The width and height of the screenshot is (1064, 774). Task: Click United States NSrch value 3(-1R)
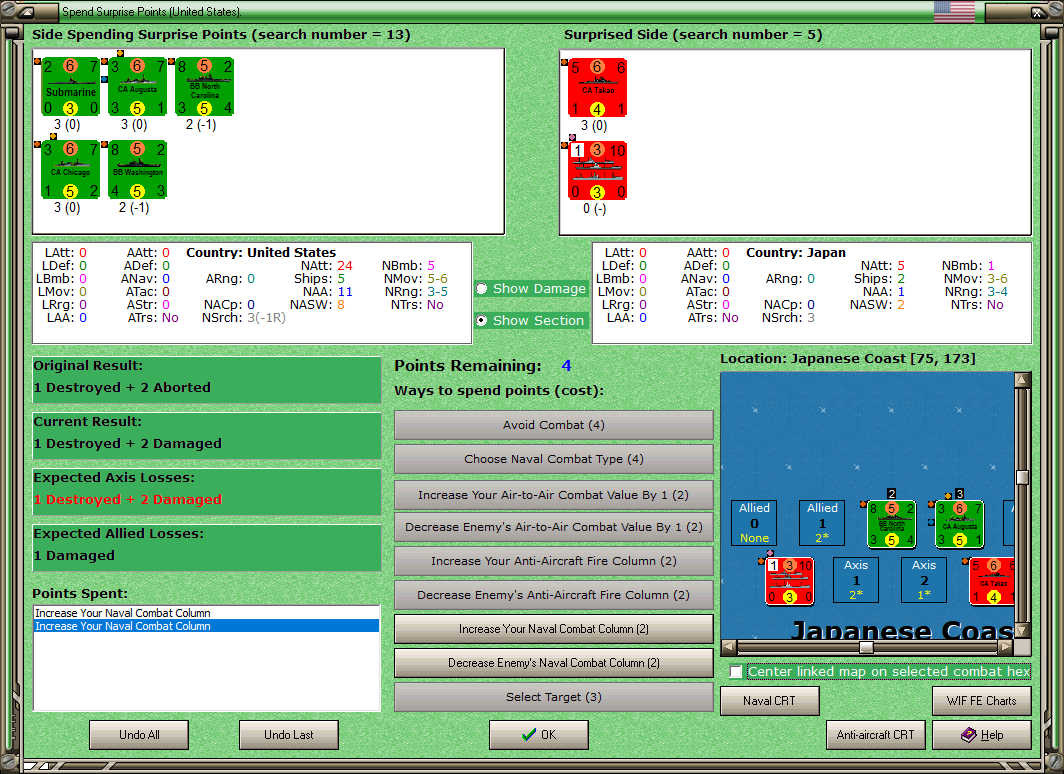[x=266, y=317]
